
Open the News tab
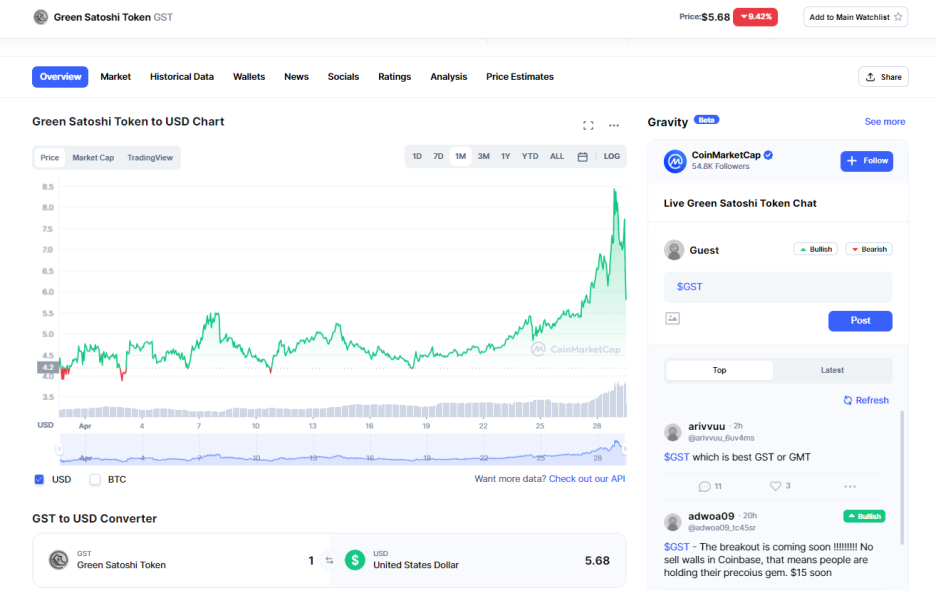296,77
